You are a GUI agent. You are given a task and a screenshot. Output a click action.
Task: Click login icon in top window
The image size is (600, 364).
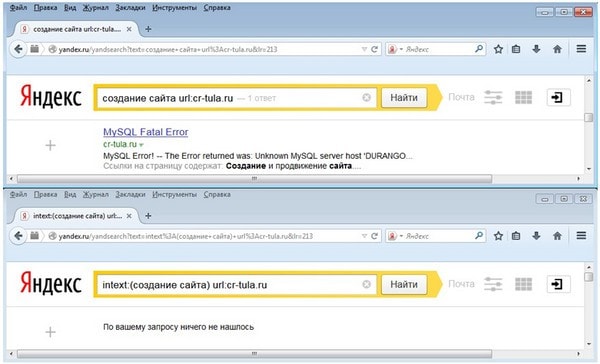[x=558, y=97]
